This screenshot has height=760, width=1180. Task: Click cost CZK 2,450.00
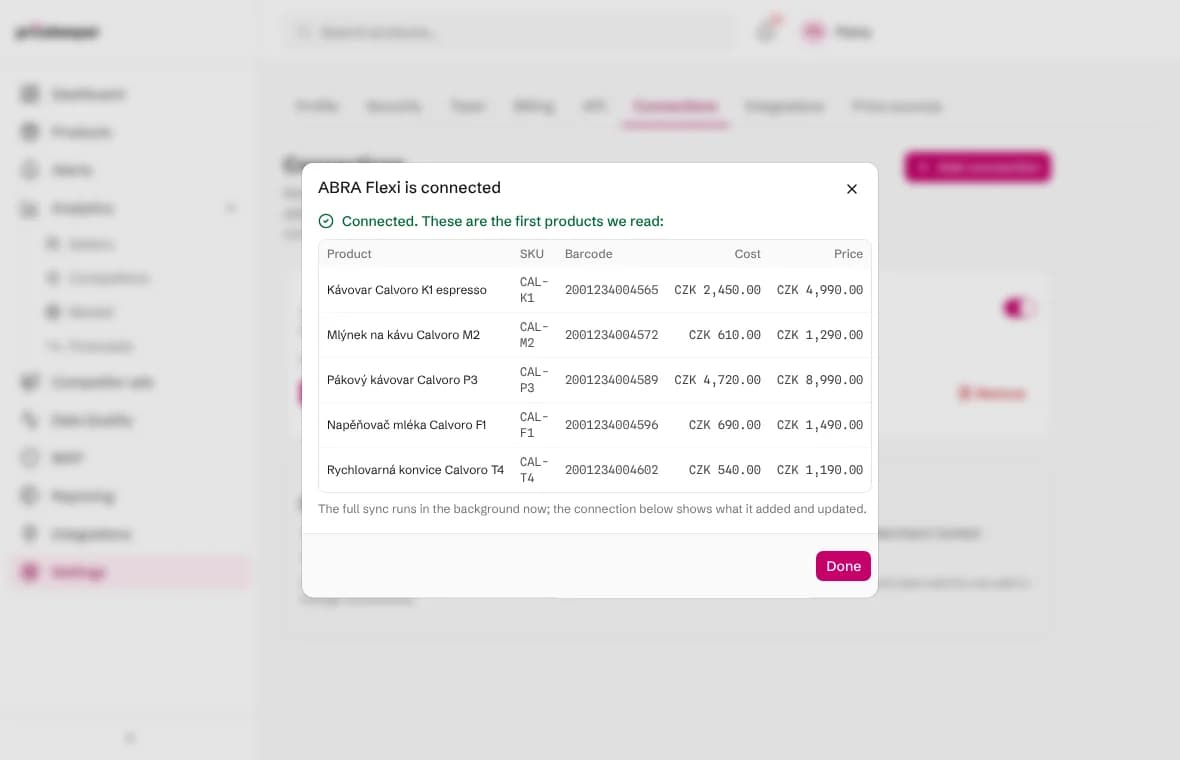click(717, 290)
